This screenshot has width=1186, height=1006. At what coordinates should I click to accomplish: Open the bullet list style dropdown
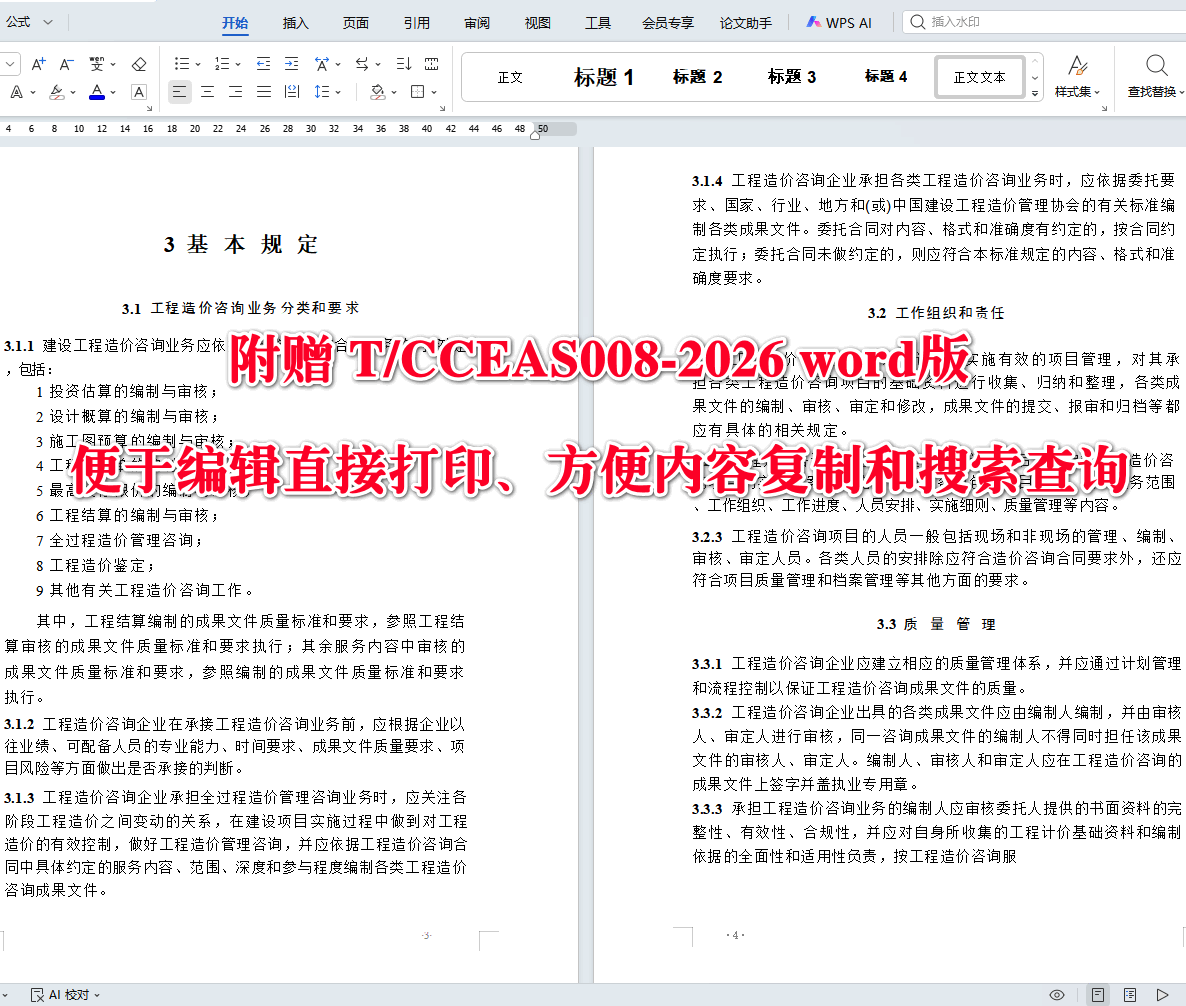click(x=198, y=65)
